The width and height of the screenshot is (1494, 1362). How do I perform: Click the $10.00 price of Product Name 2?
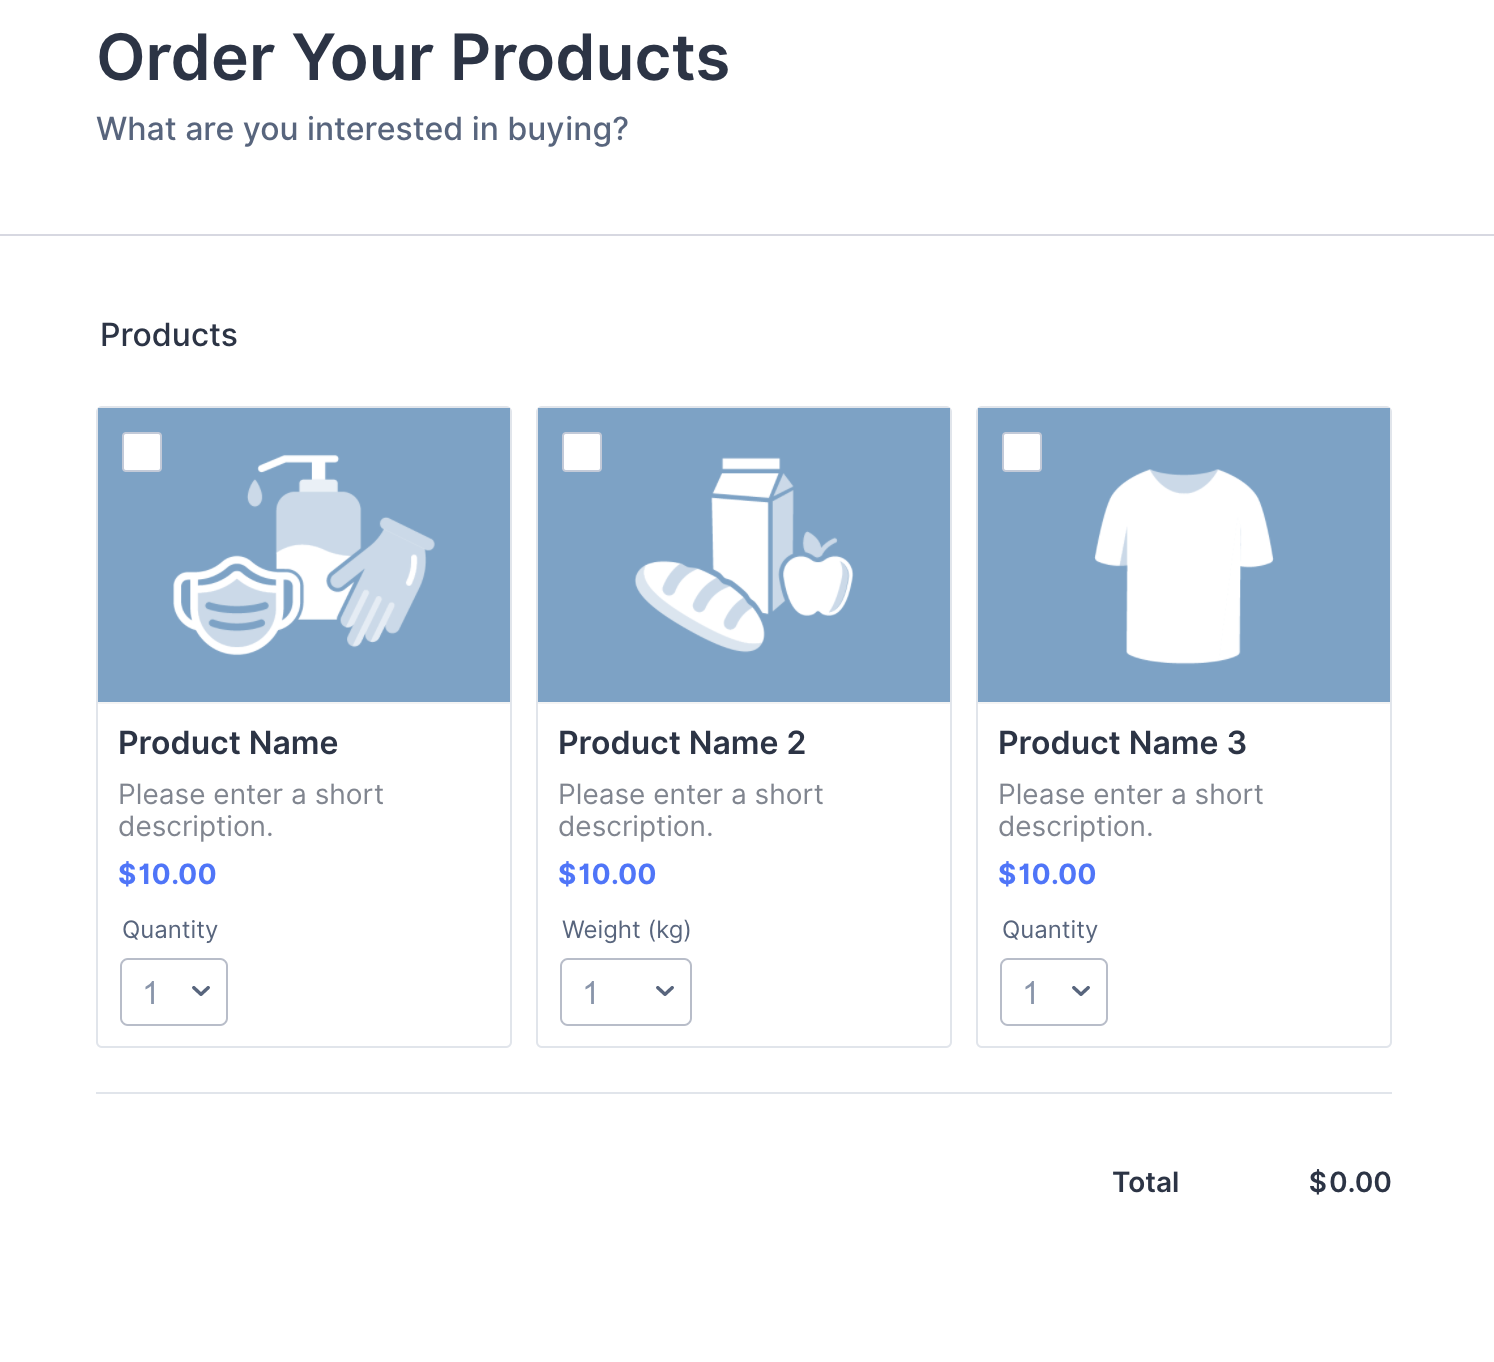pos(607,874)
